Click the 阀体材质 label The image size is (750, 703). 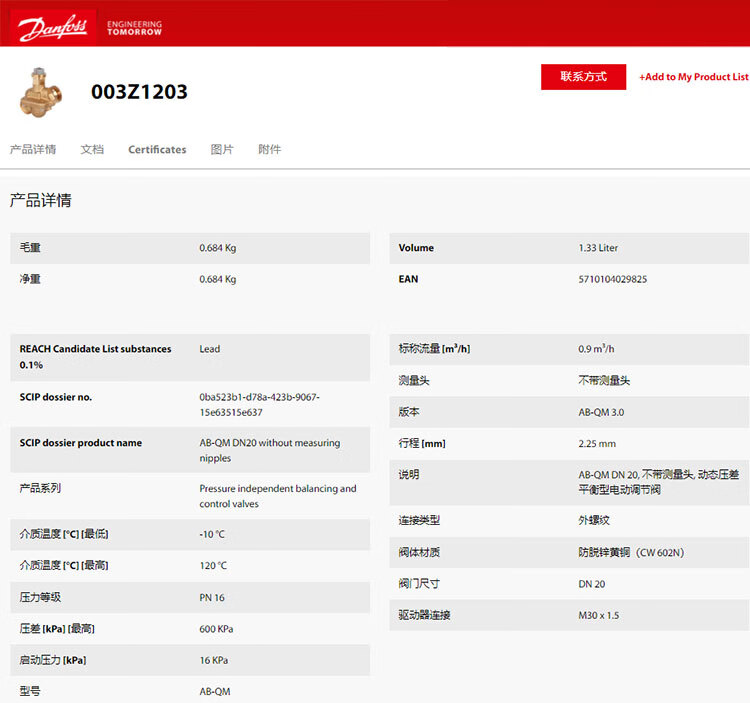pyautogui.click(x=419, y=552)
